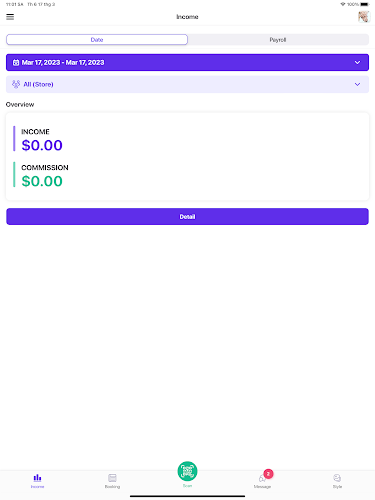Switch to the Date tab
Viewport: 375px width, 500px height.
(97, 40)
